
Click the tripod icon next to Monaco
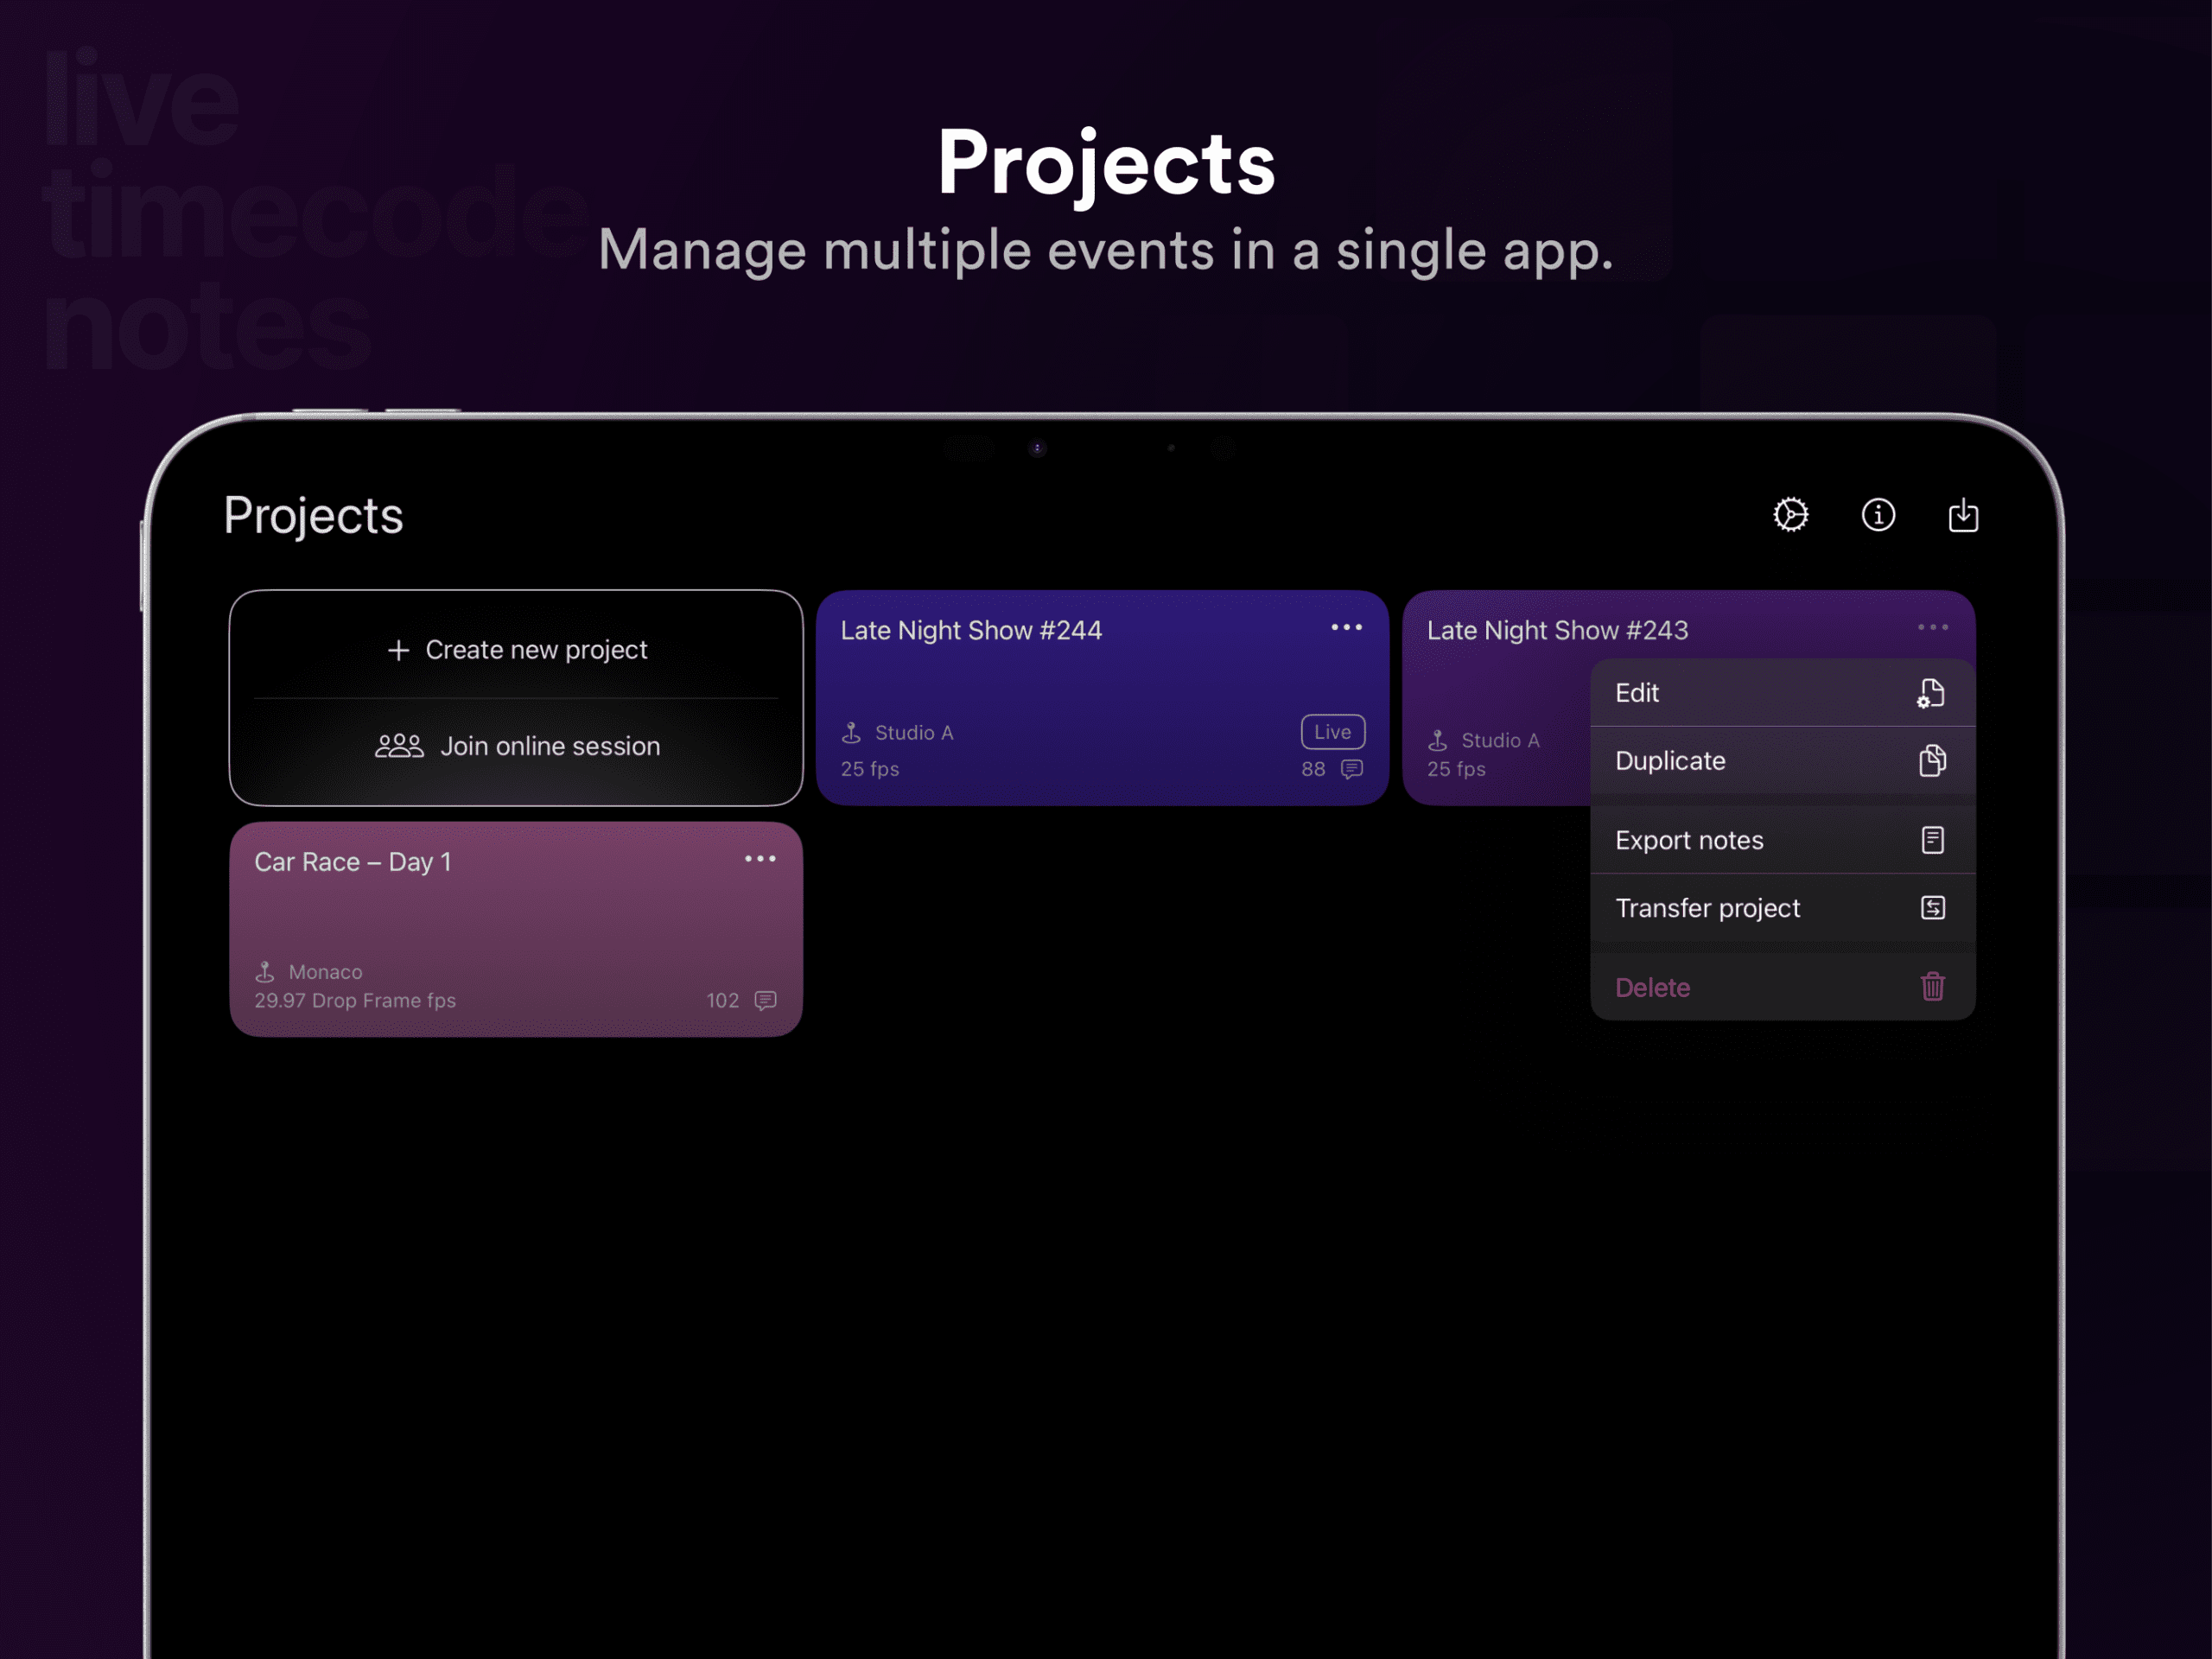click(265, 971)
